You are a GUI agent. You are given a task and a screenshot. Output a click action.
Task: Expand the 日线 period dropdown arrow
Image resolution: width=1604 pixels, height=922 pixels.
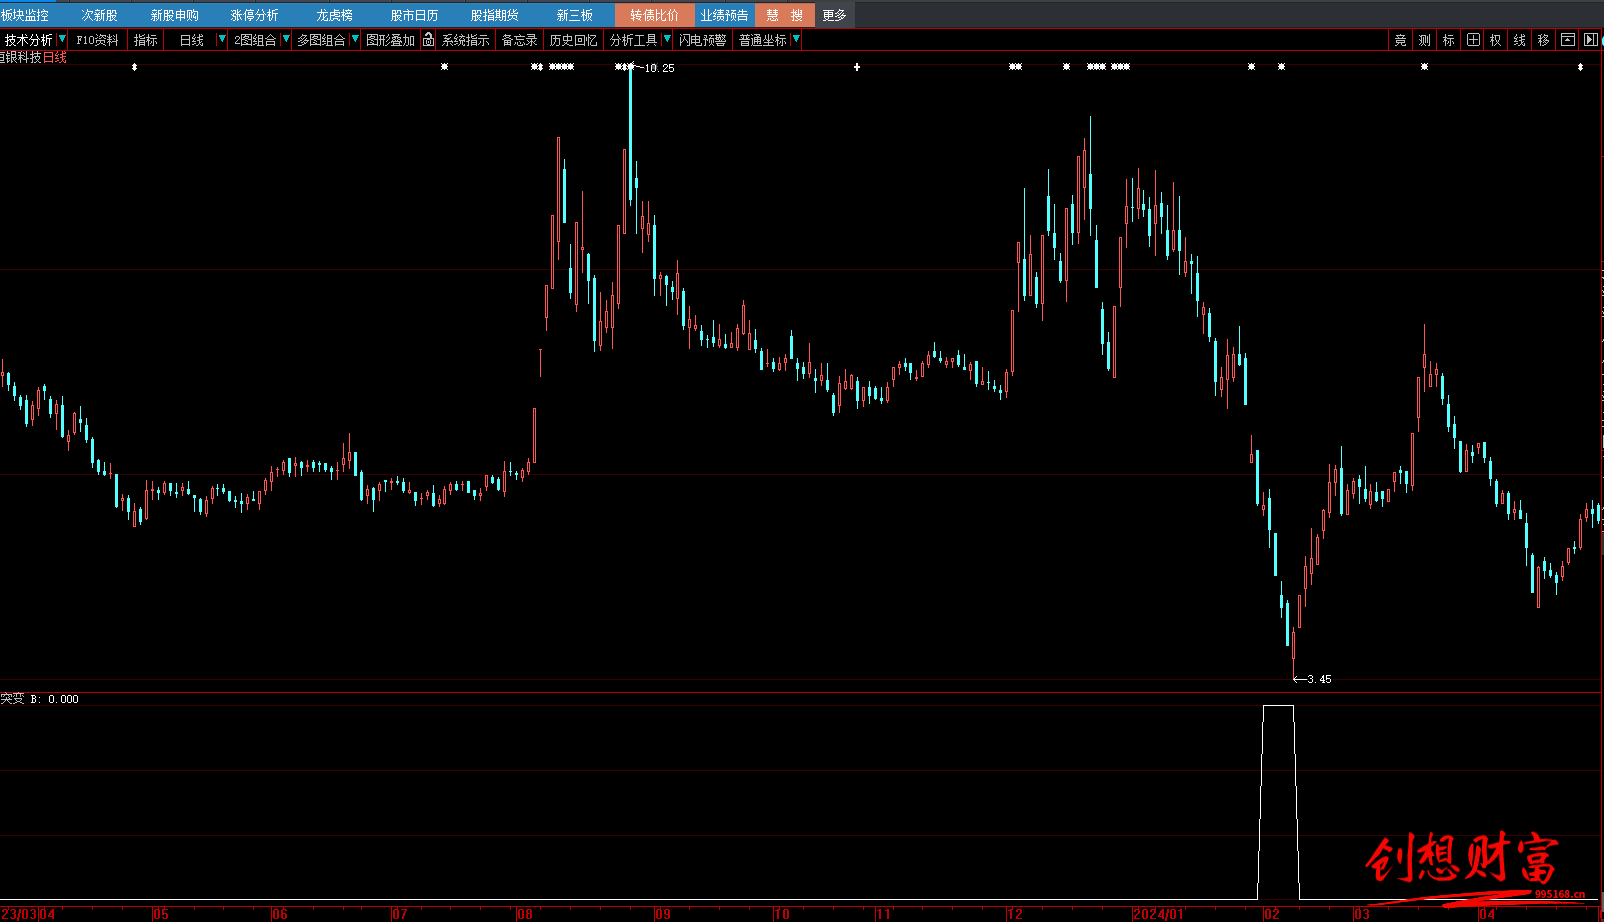[221, 39]
